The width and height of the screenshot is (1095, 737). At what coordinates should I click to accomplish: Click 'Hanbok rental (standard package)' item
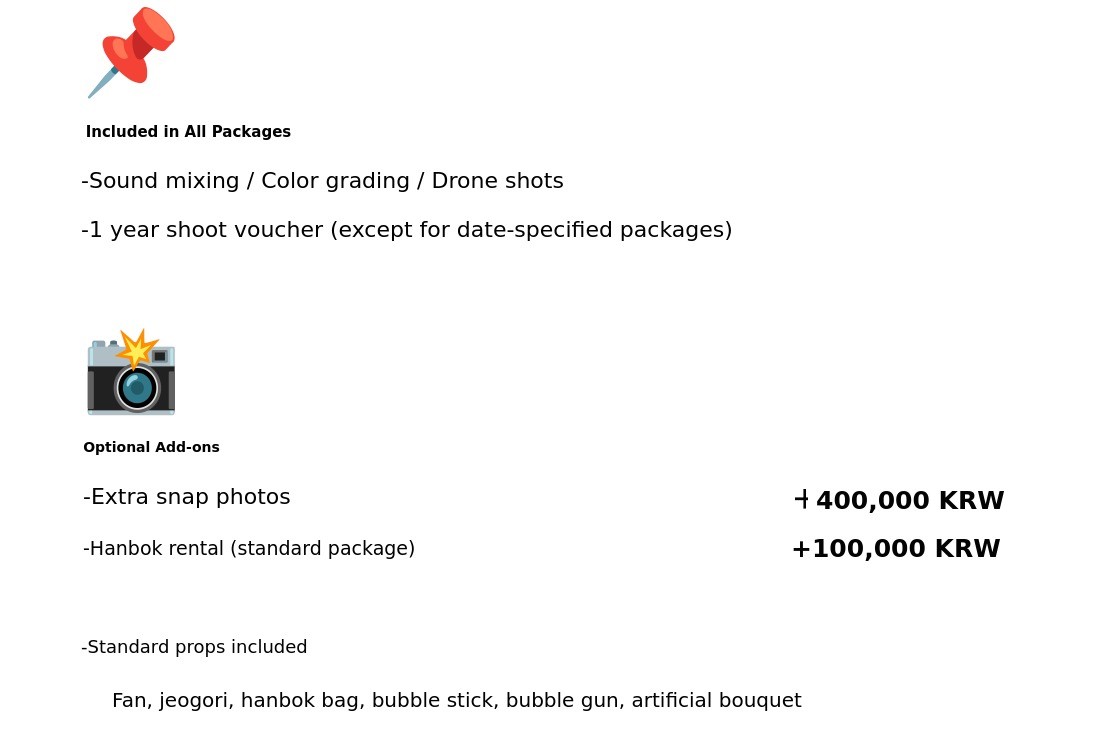pyautogui.click(x=249, y=548)
